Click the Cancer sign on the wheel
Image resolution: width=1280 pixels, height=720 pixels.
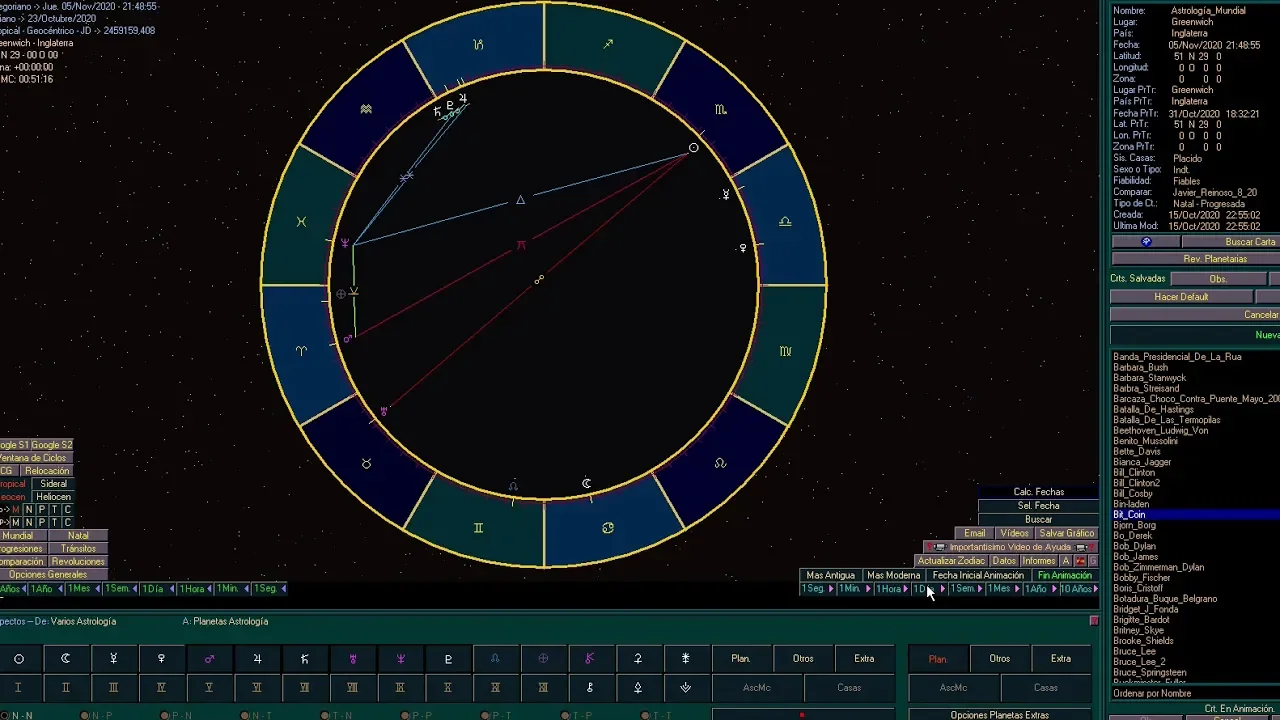pos(608,528)
